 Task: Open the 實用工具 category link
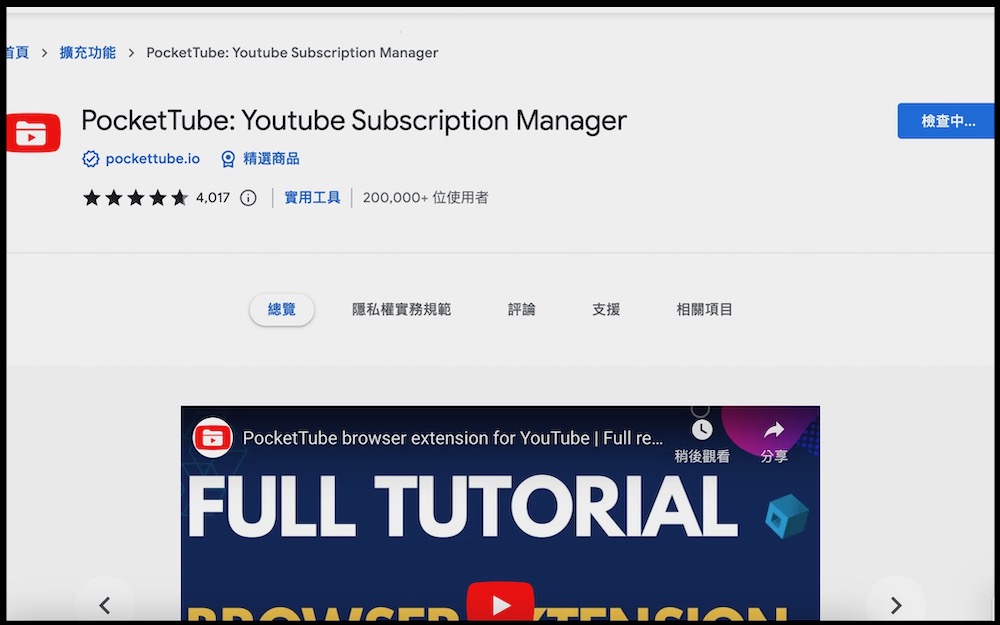[312, 198]
